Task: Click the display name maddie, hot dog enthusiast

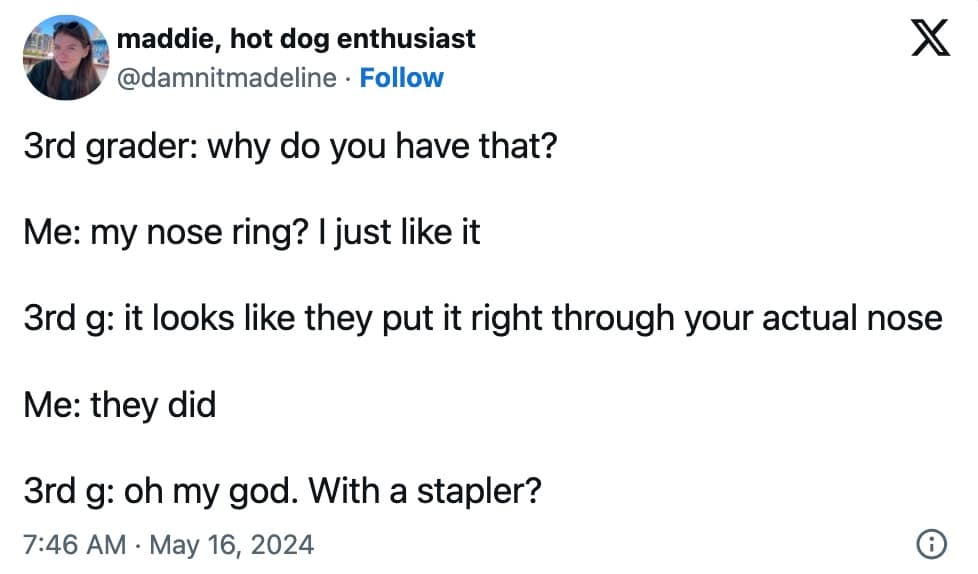Action: pos(296,39)
